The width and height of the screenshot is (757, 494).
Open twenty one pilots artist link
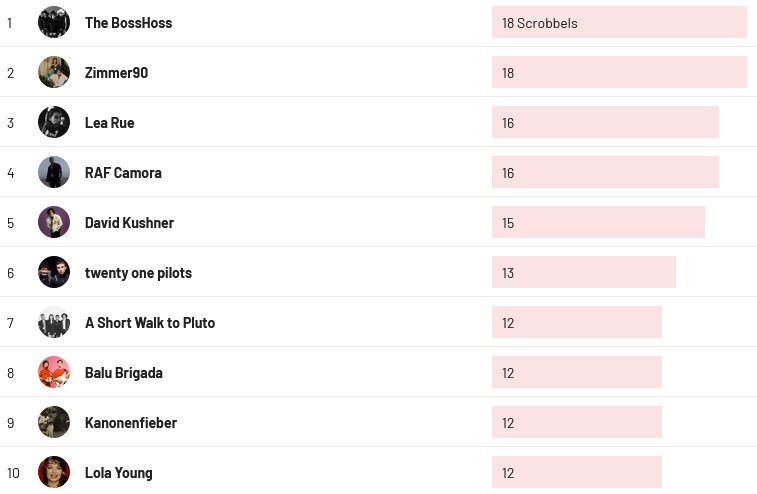pos(138,273)
